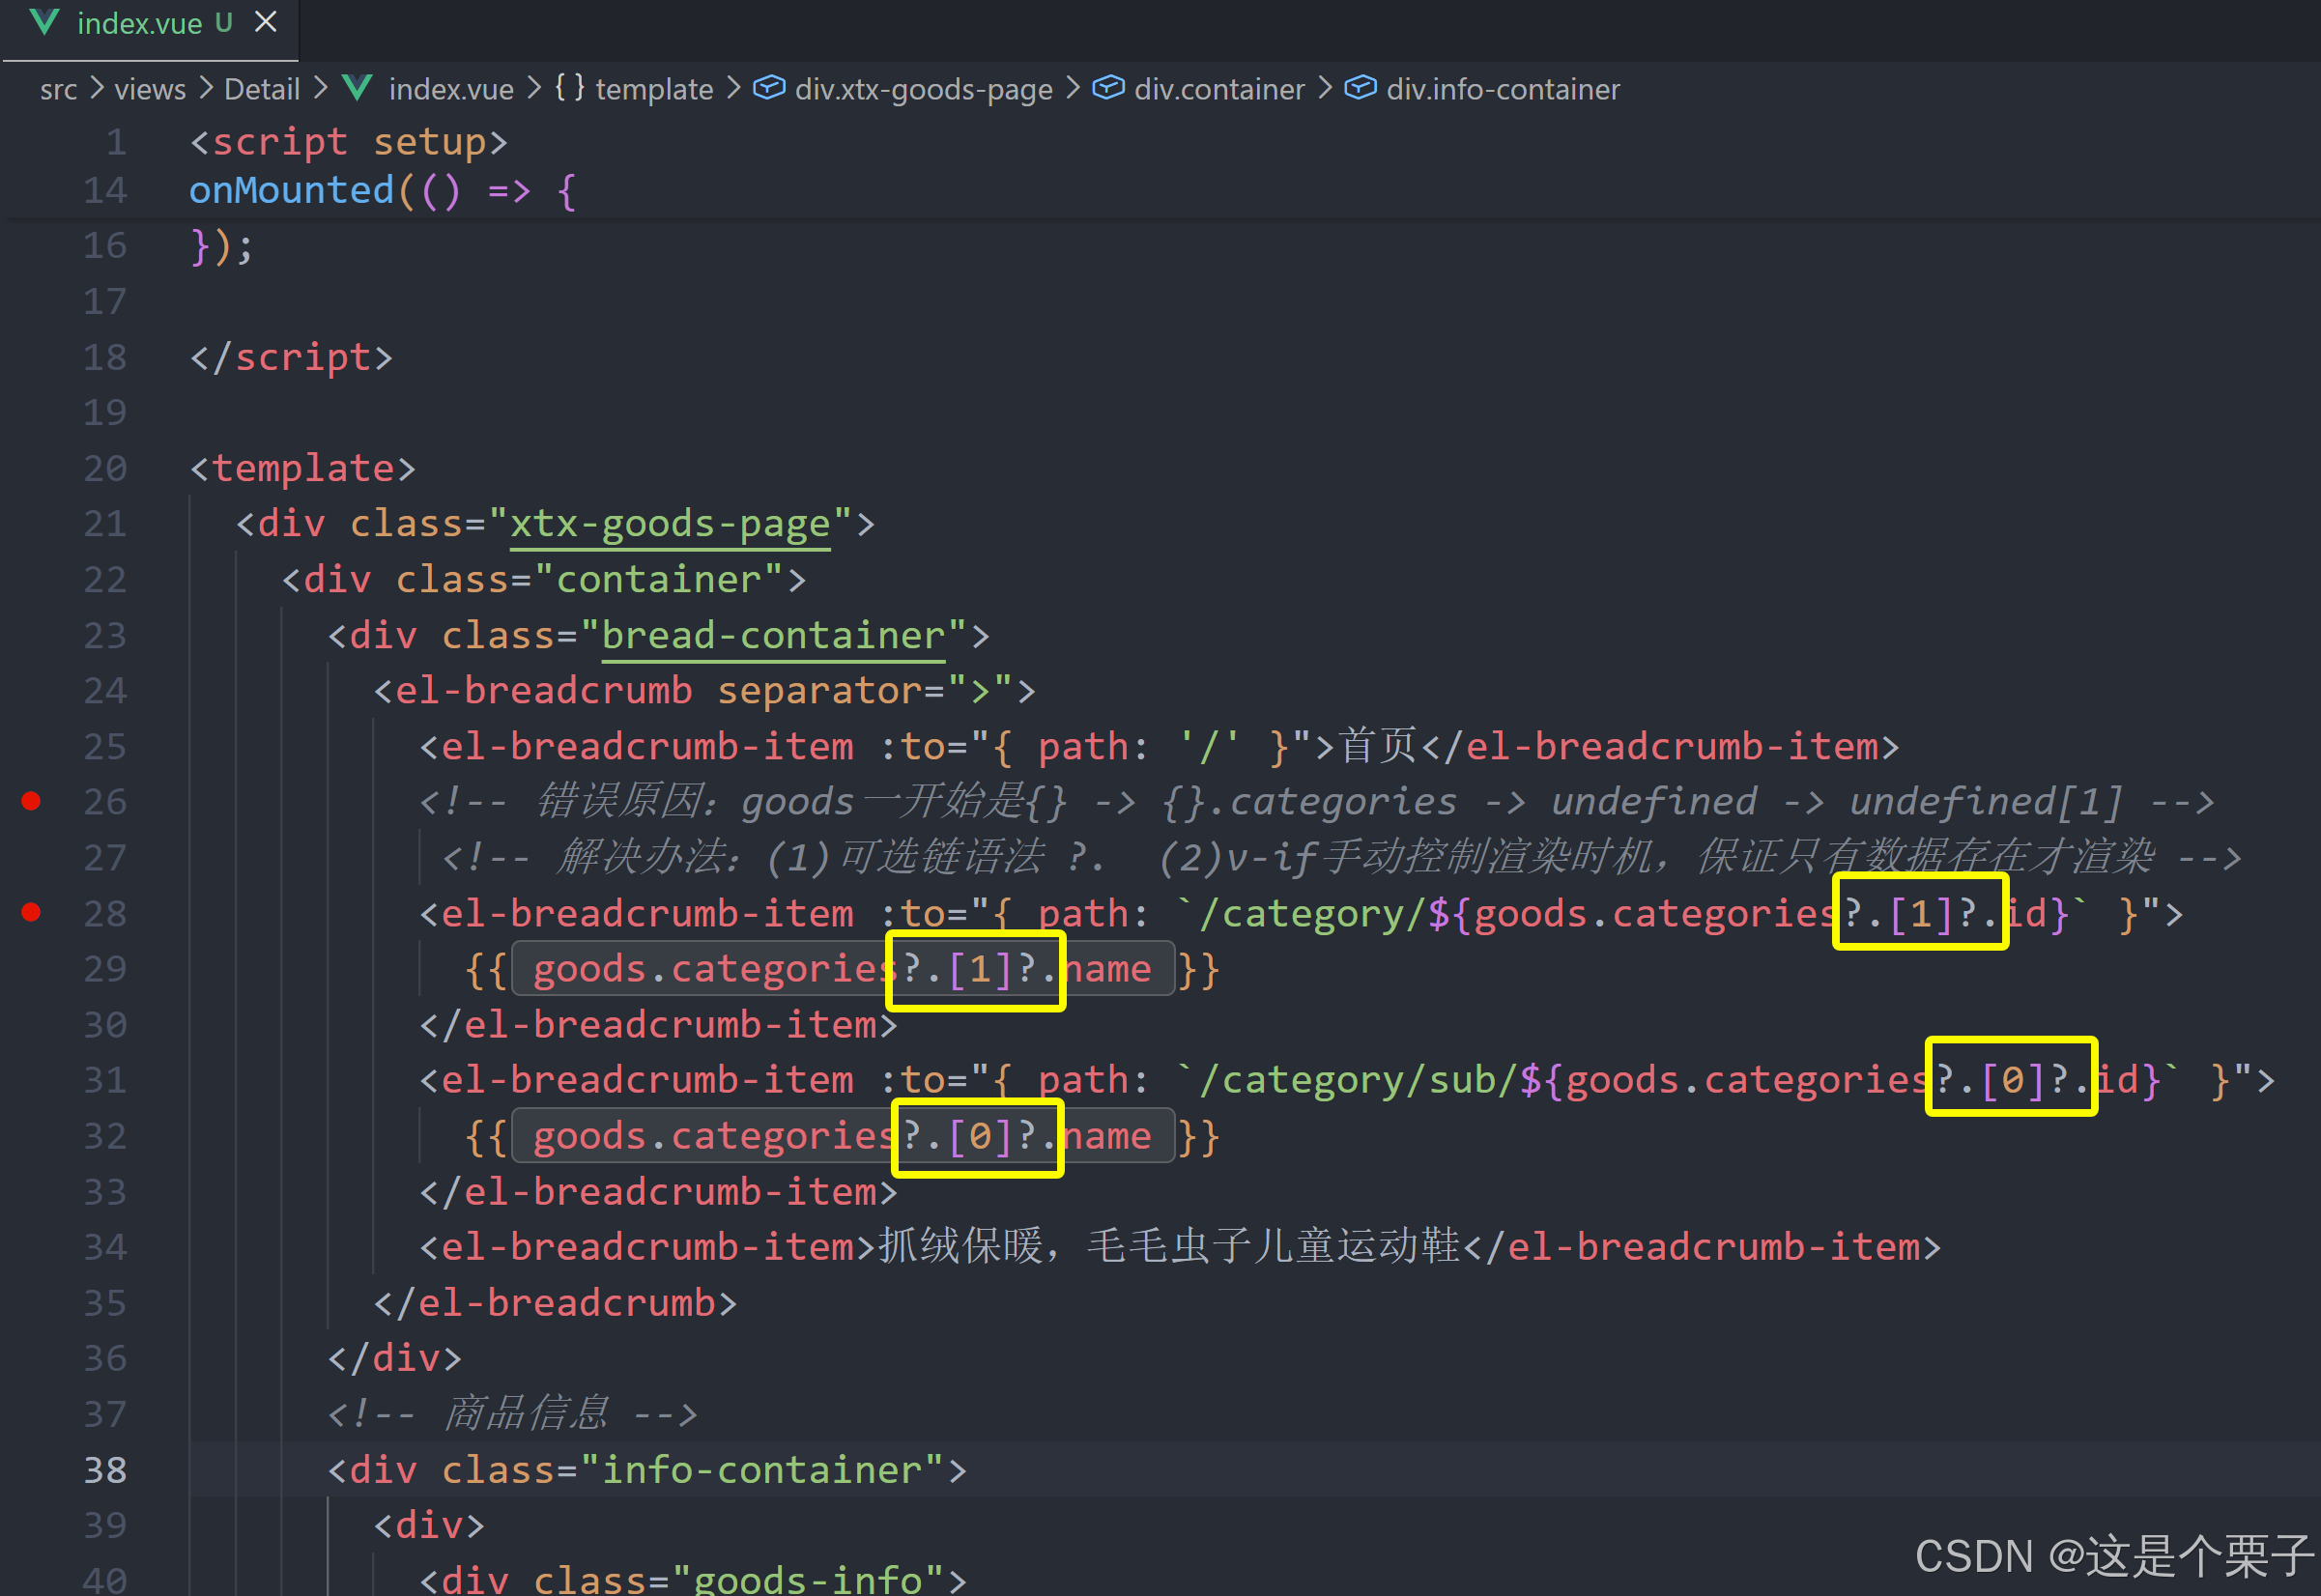Click the cube icon before div.container
This screenshot has width=2321, height=1596.
(x=1108, y=89)
